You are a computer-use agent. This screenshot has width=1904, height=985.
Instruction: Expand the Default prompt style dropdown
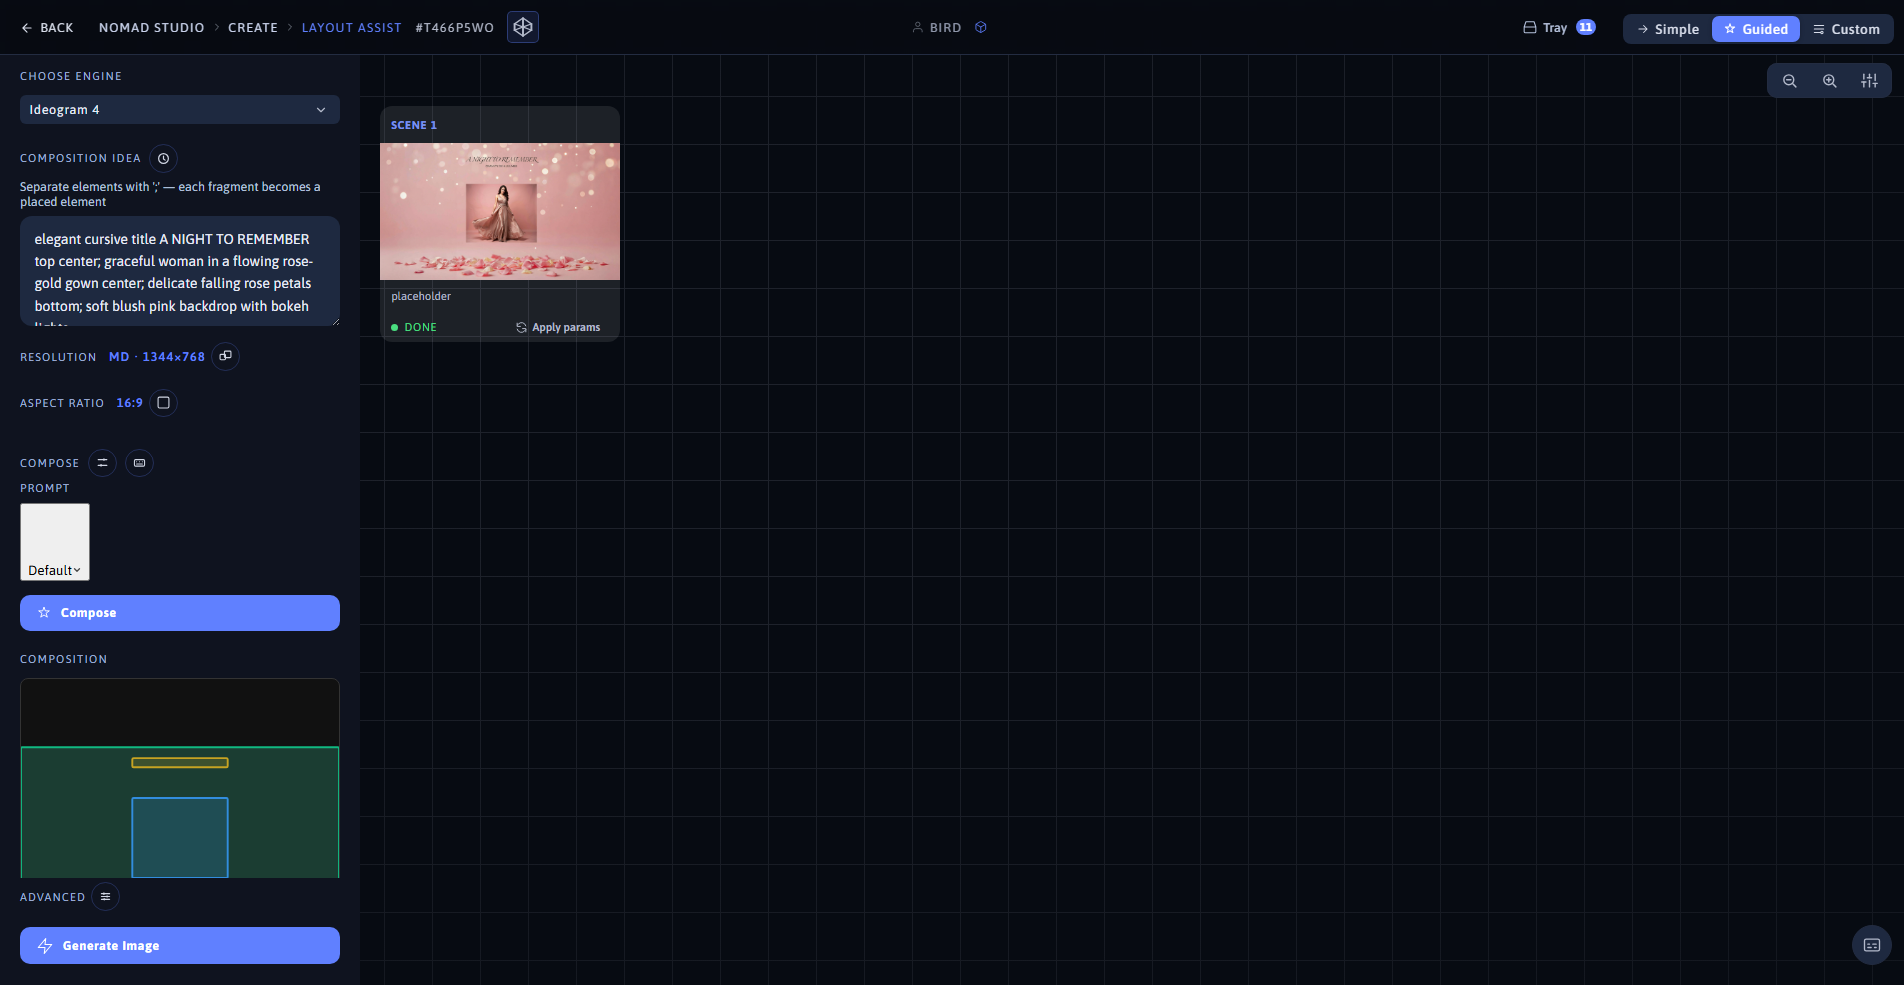(55, 542)
